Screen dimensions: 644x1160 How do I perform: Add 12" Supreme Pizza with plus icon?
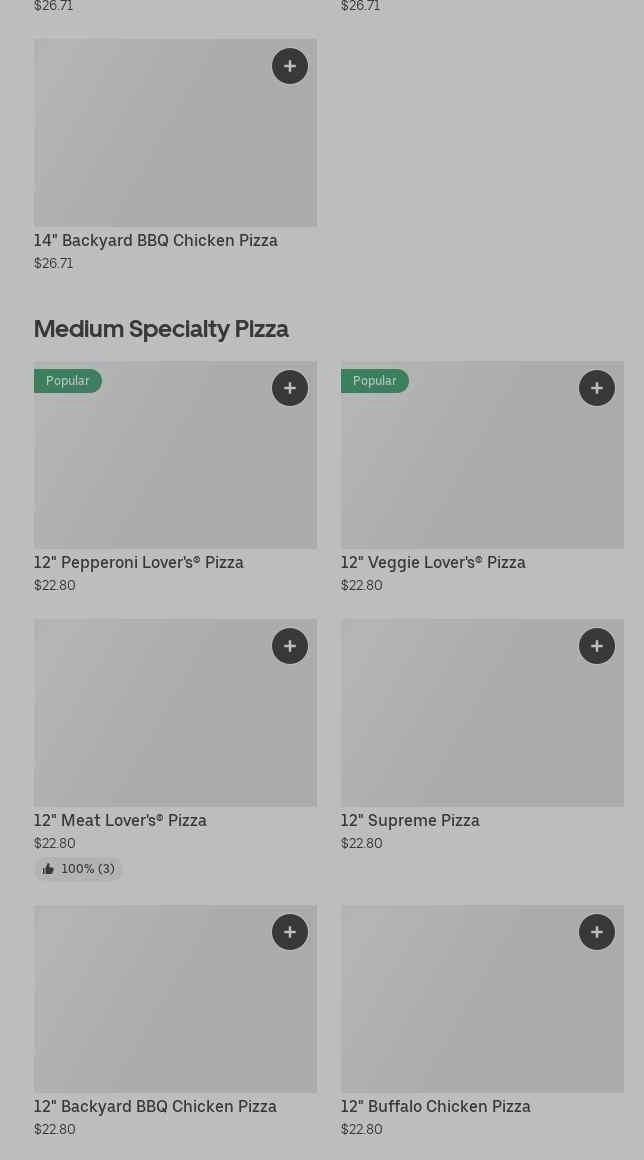(597, 646)
